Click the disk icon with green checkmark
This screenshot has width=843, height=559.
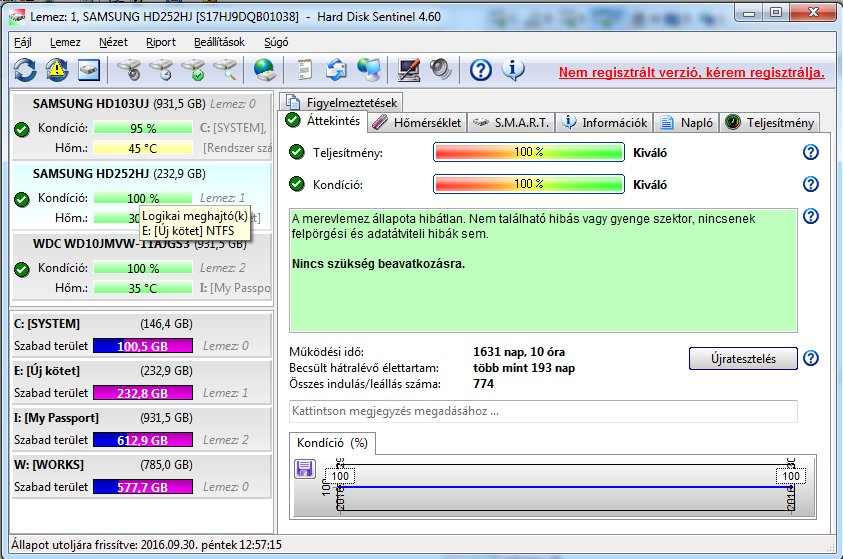click(x=194, y=70)
